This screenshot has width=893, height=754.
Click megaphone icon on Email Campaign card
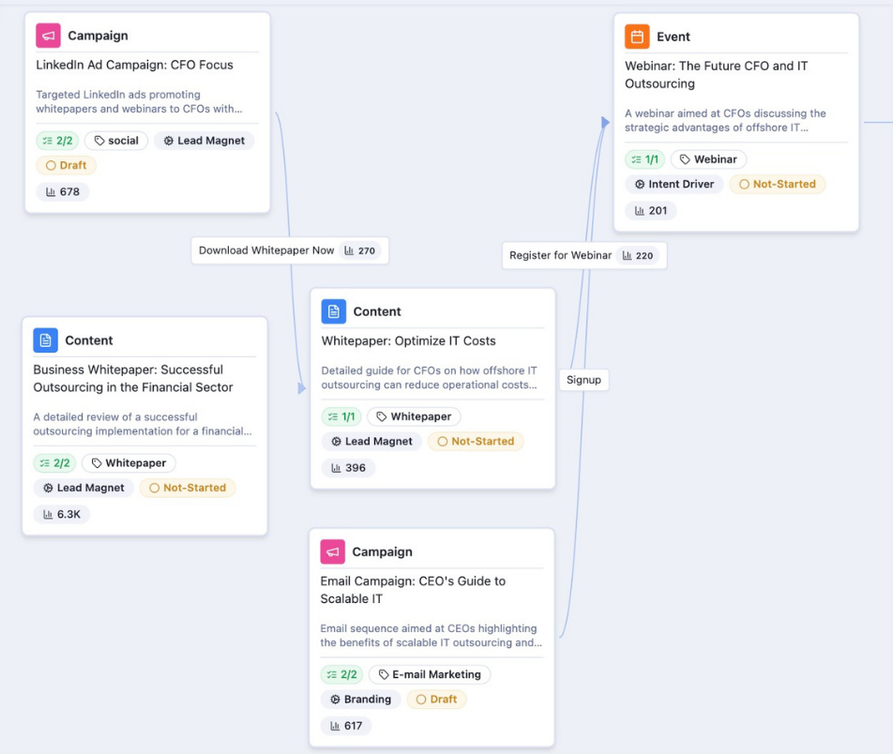click(x=333, y=552)
